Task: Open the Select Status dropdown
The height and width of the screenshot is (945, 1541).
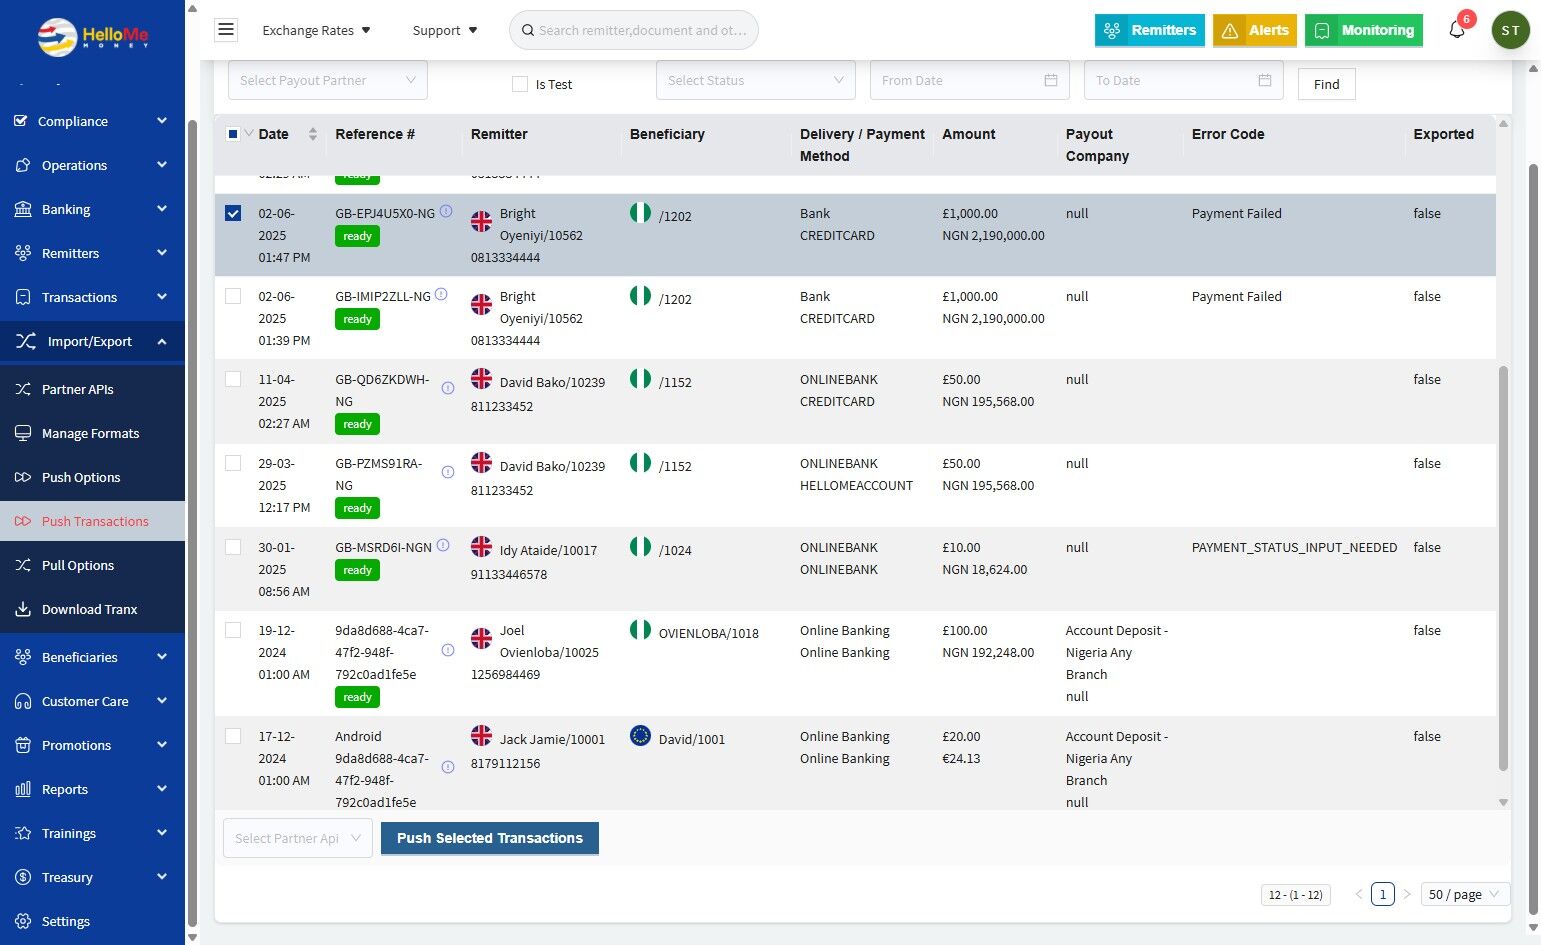Action: tap(755, 80)
